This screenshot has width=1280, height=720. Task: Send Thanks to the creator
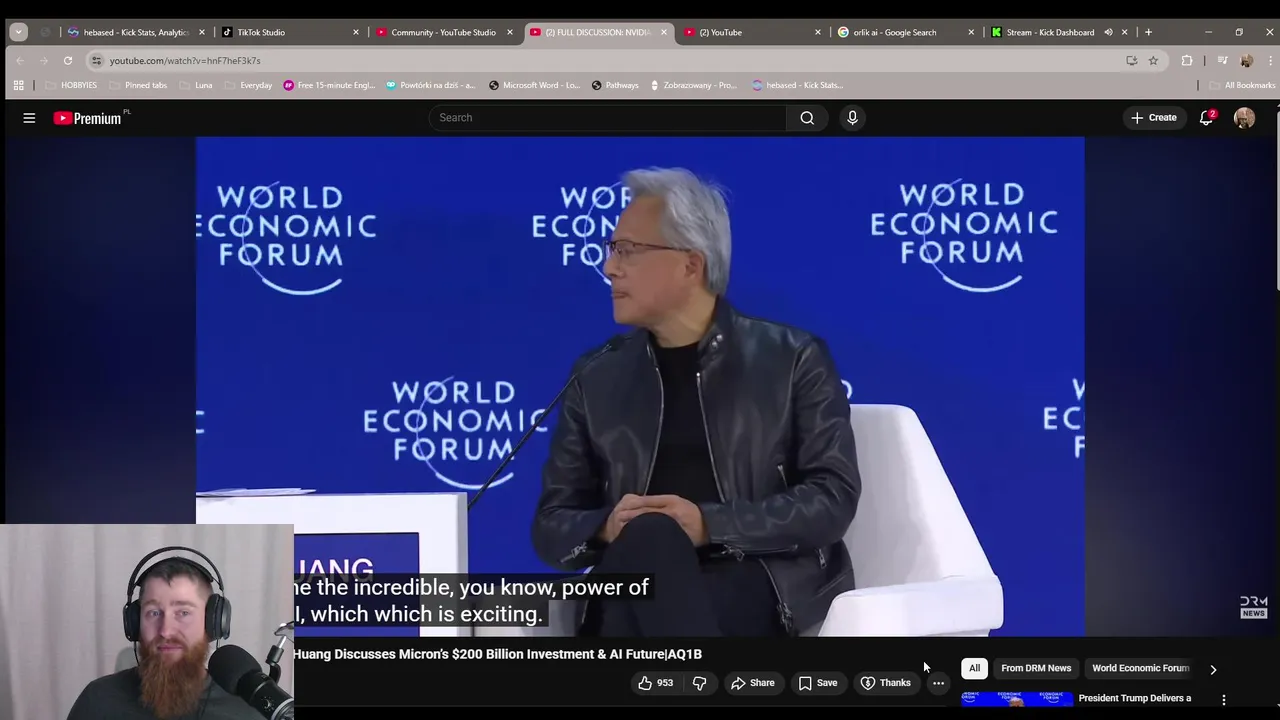click(x=886, y=683)
